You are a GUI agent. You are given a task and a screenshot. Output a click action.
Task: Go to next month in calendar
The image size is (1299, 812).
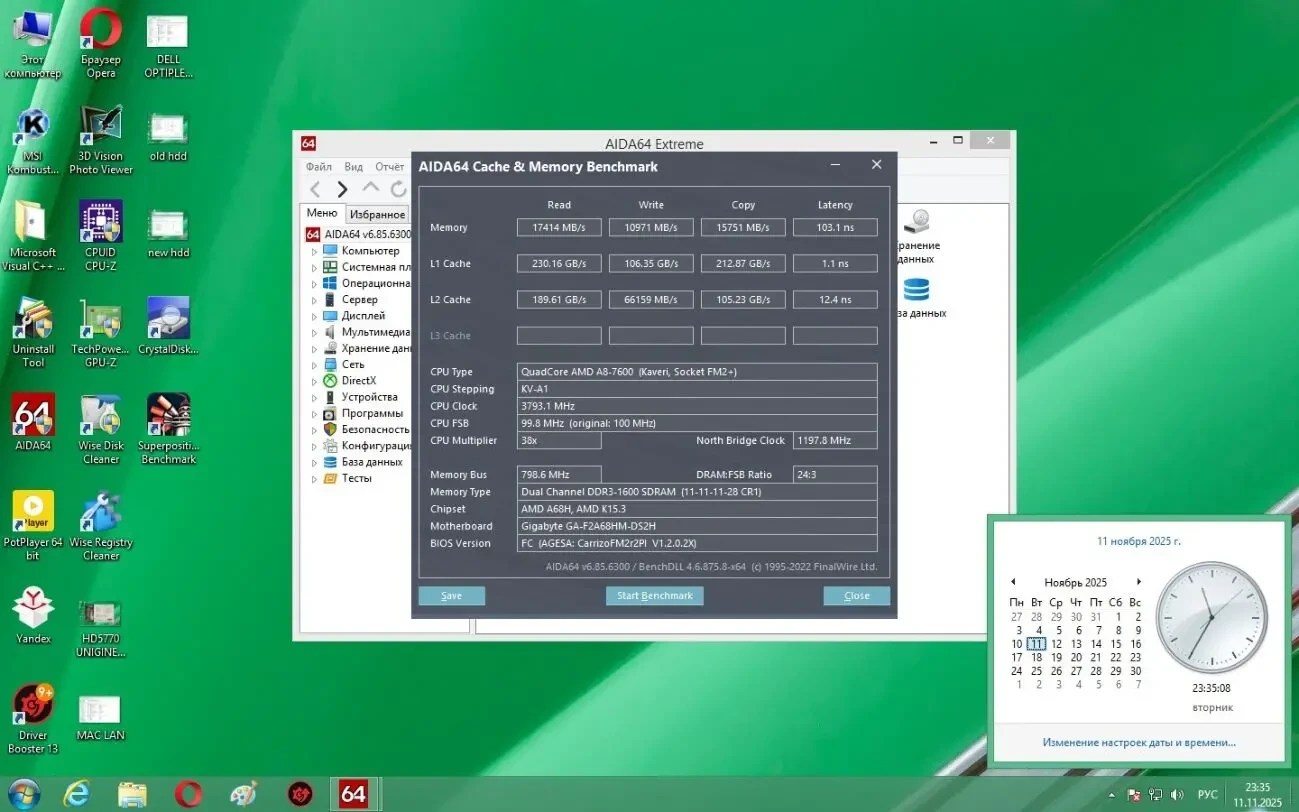point(1138,582)
